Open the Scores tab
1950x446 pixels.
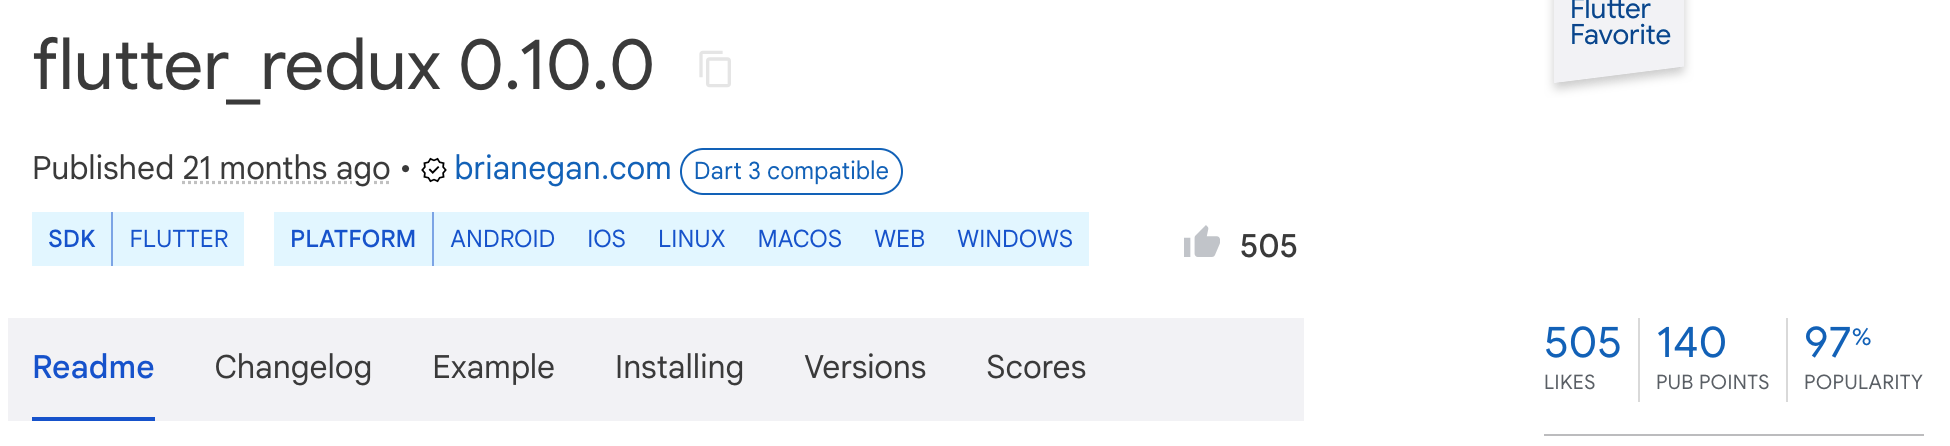pos(1036,367)
